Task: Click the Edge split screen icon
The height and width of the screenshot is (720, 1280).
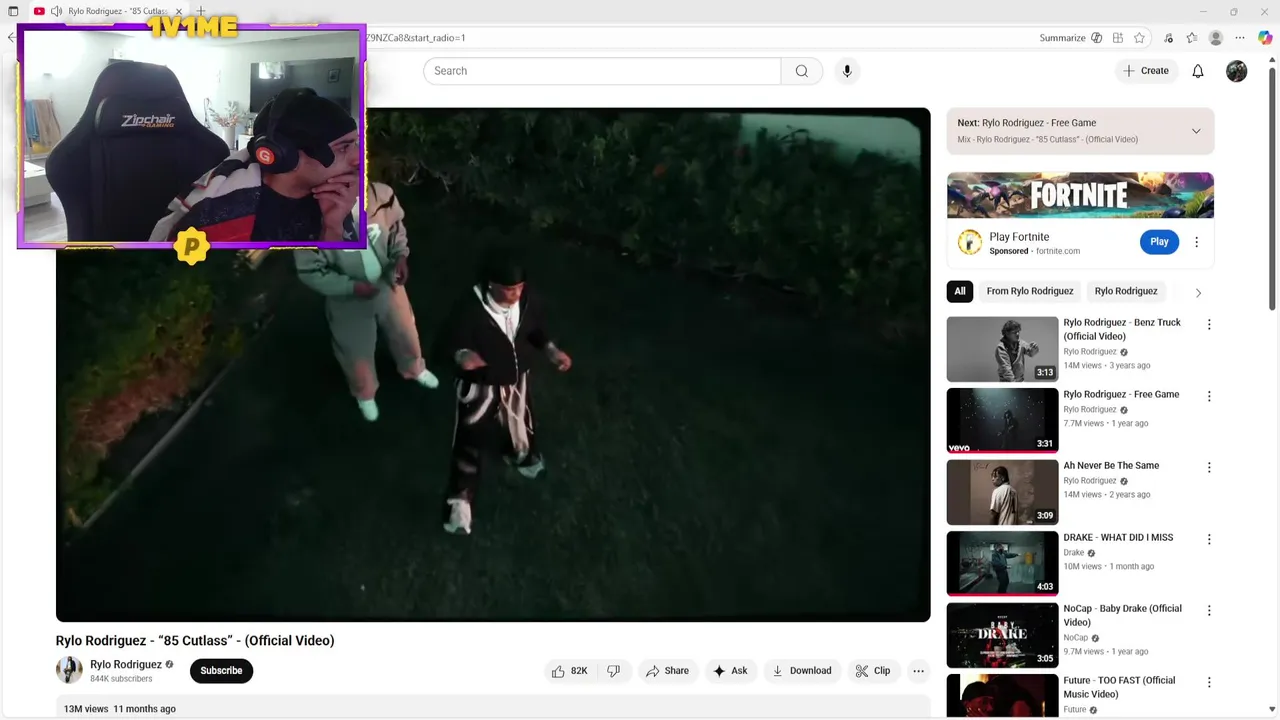Action: click(1118, 38)
